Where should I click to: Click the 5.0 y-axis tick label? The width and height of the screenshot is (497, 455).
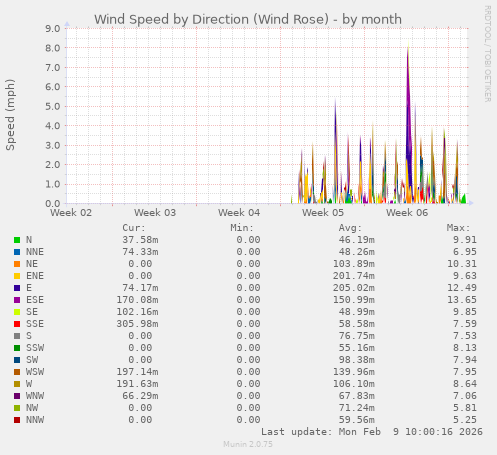[x=53, y=107]
